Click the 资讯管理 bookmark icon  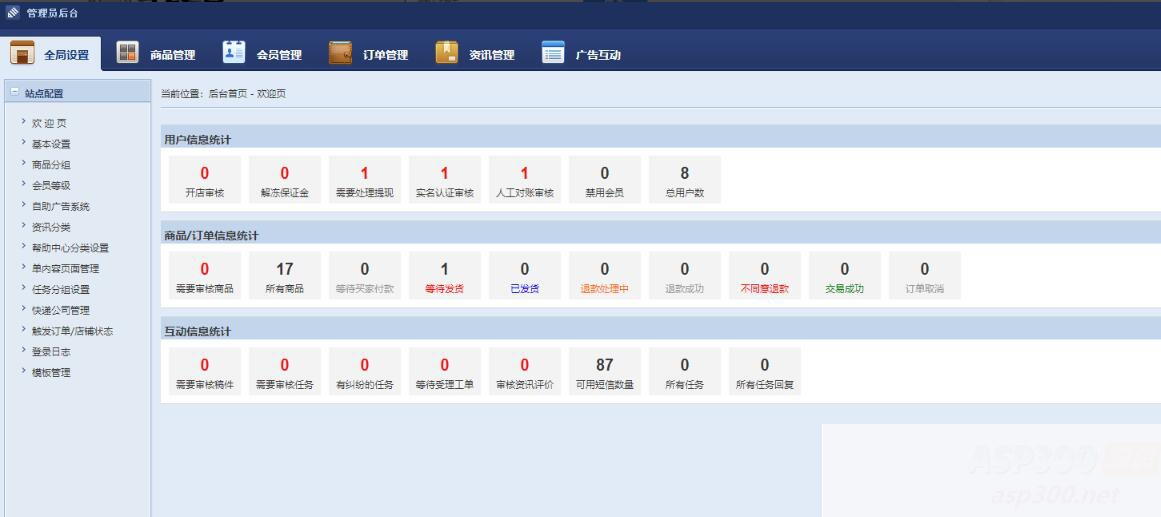click(x=447, y=54)
